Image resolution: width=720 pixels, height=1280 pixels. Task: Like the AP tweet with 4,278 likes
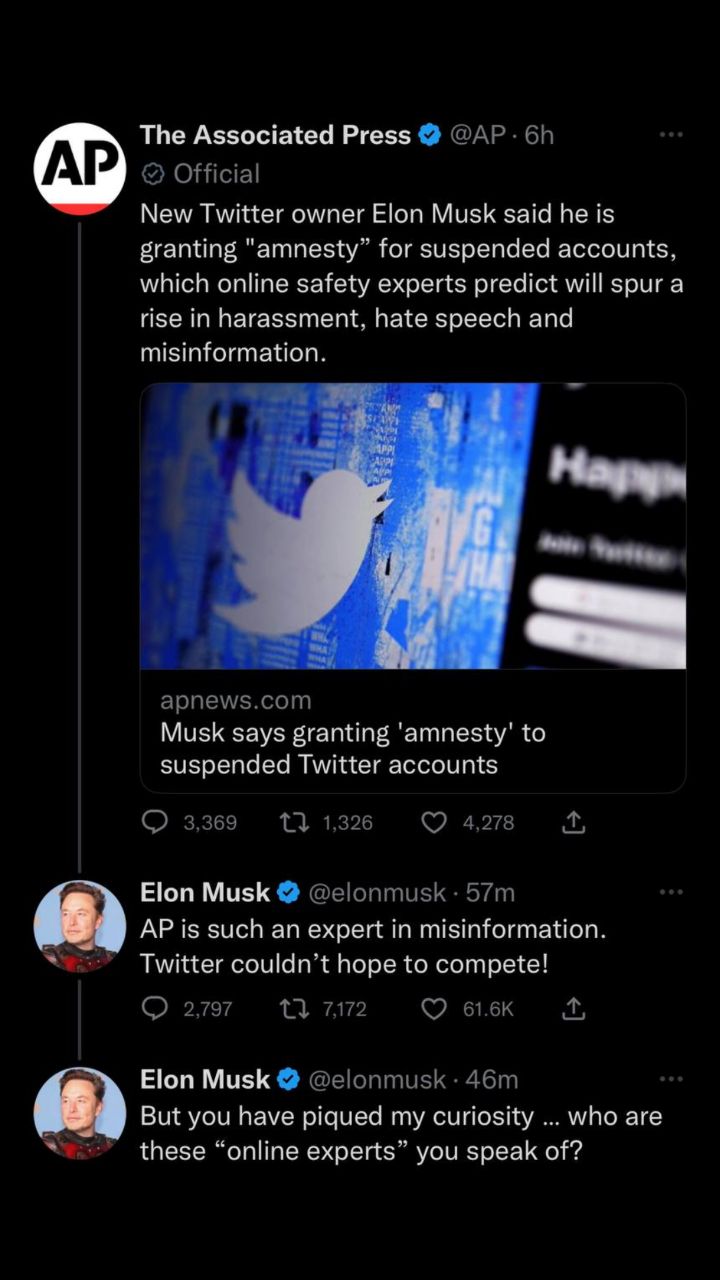pyautogui.click(x=433, y=822)
